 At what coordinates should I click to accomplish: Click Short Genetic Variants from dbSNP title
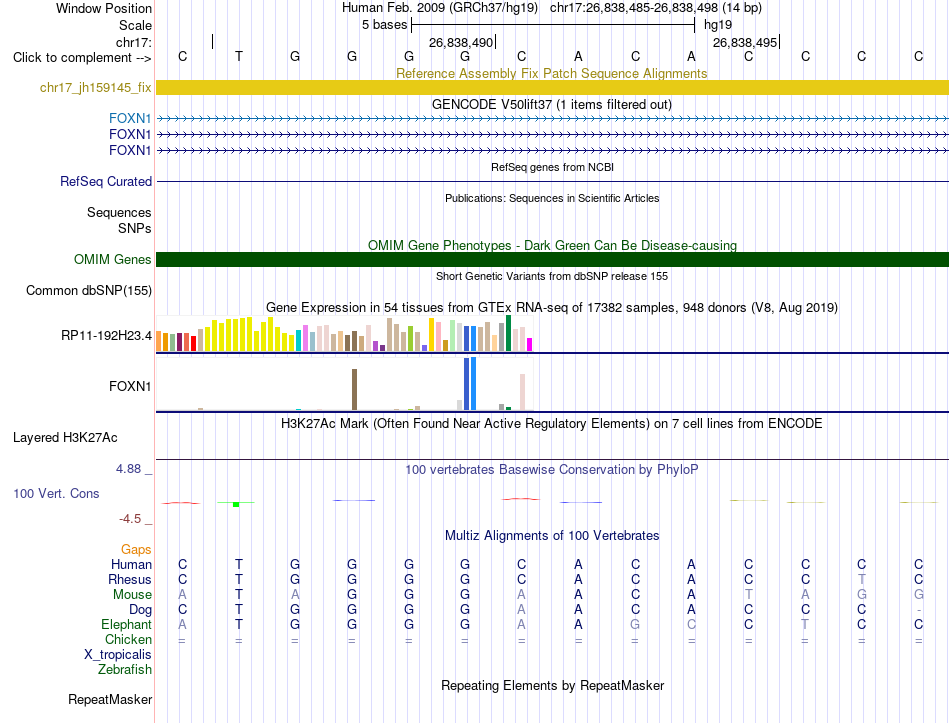tap(552, 276)
